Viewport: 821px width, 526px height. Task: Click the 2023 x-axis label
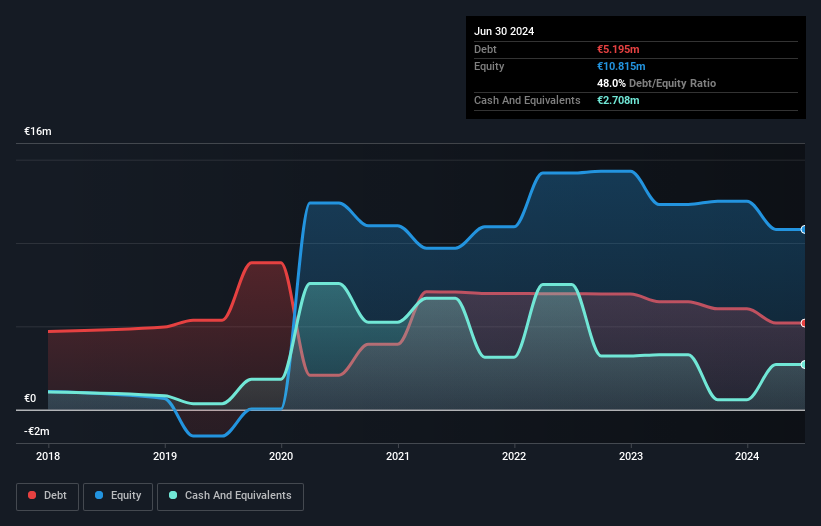tap(631, 456)
